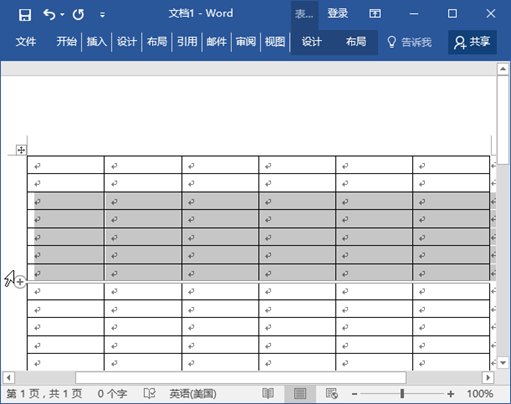Click 登录 to sign in
The height and width of the screenshot is (404, 511).
click(x=337, y=13)
